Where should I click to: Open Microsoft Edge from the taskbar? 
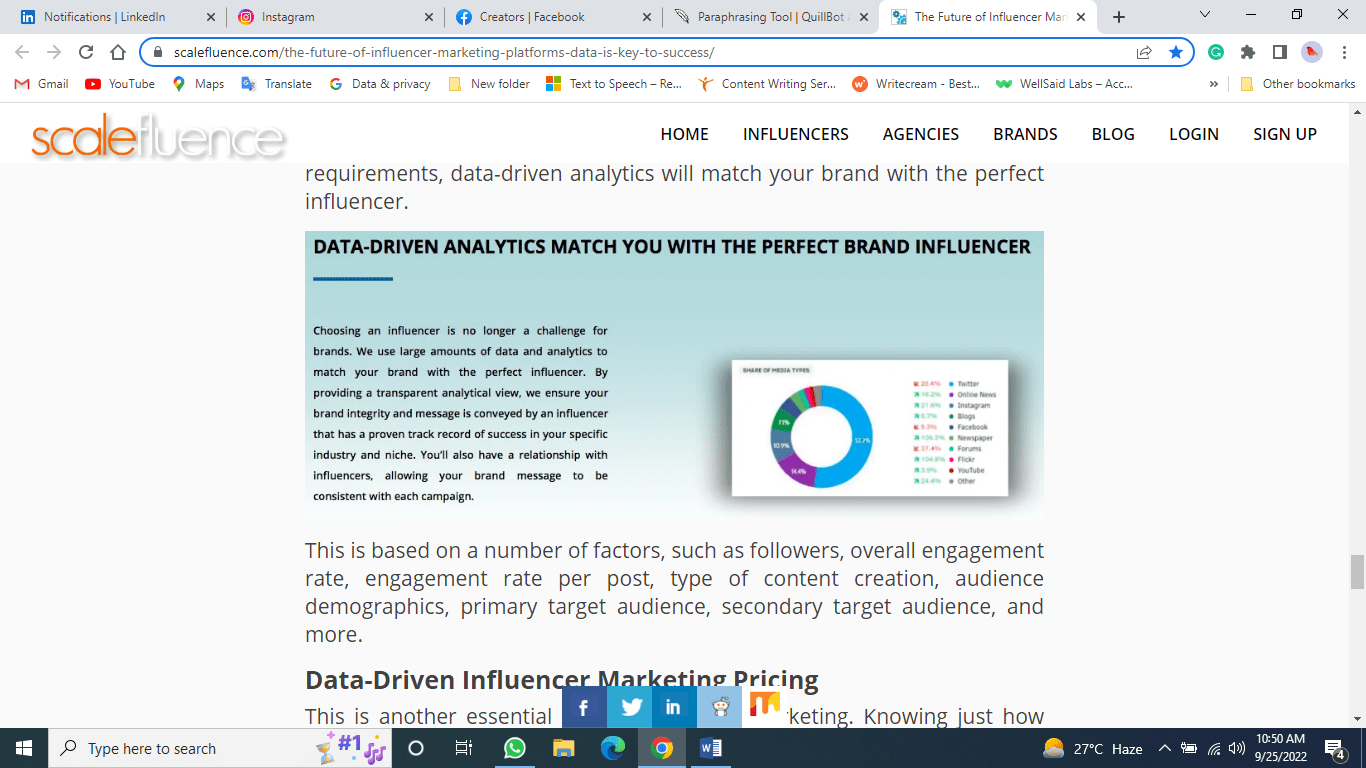612,748
